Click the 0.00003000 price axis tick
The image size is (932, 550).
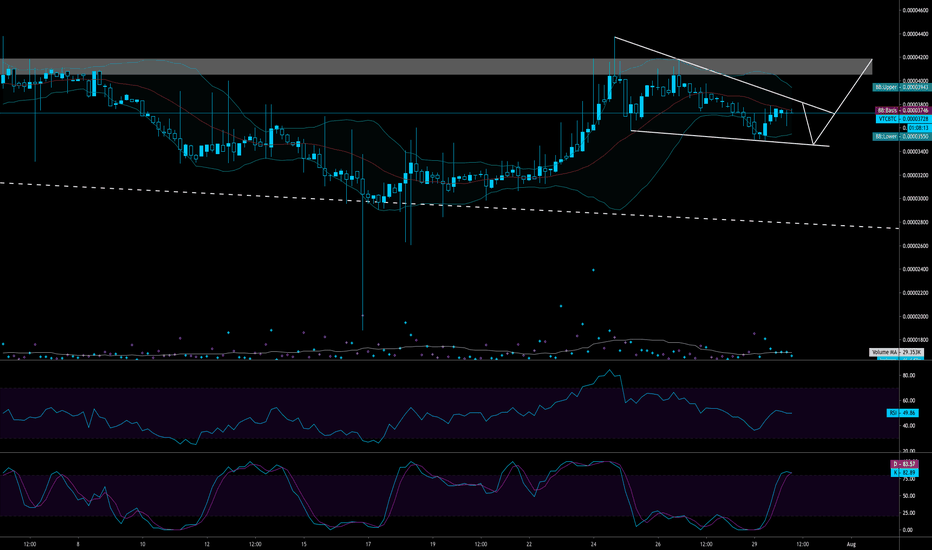click(x=915, y=199)
